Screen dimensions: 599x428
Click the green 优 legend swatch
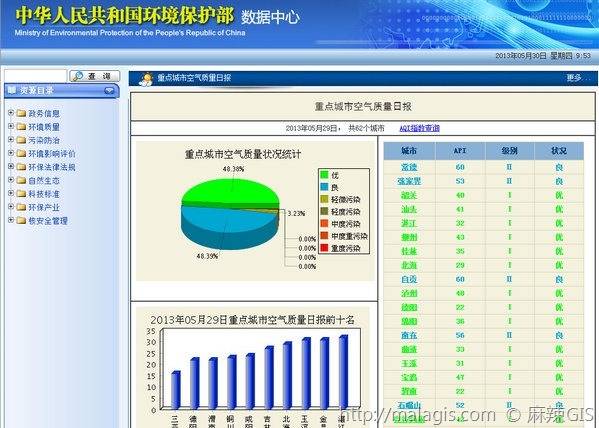click(324, 175)
